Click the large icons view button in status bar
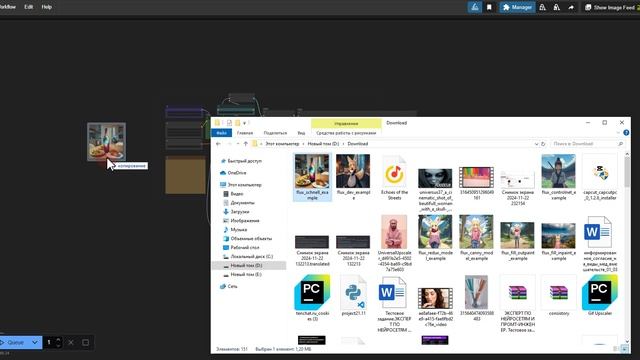This screenshot has height=360, width=640. point(624,349)
